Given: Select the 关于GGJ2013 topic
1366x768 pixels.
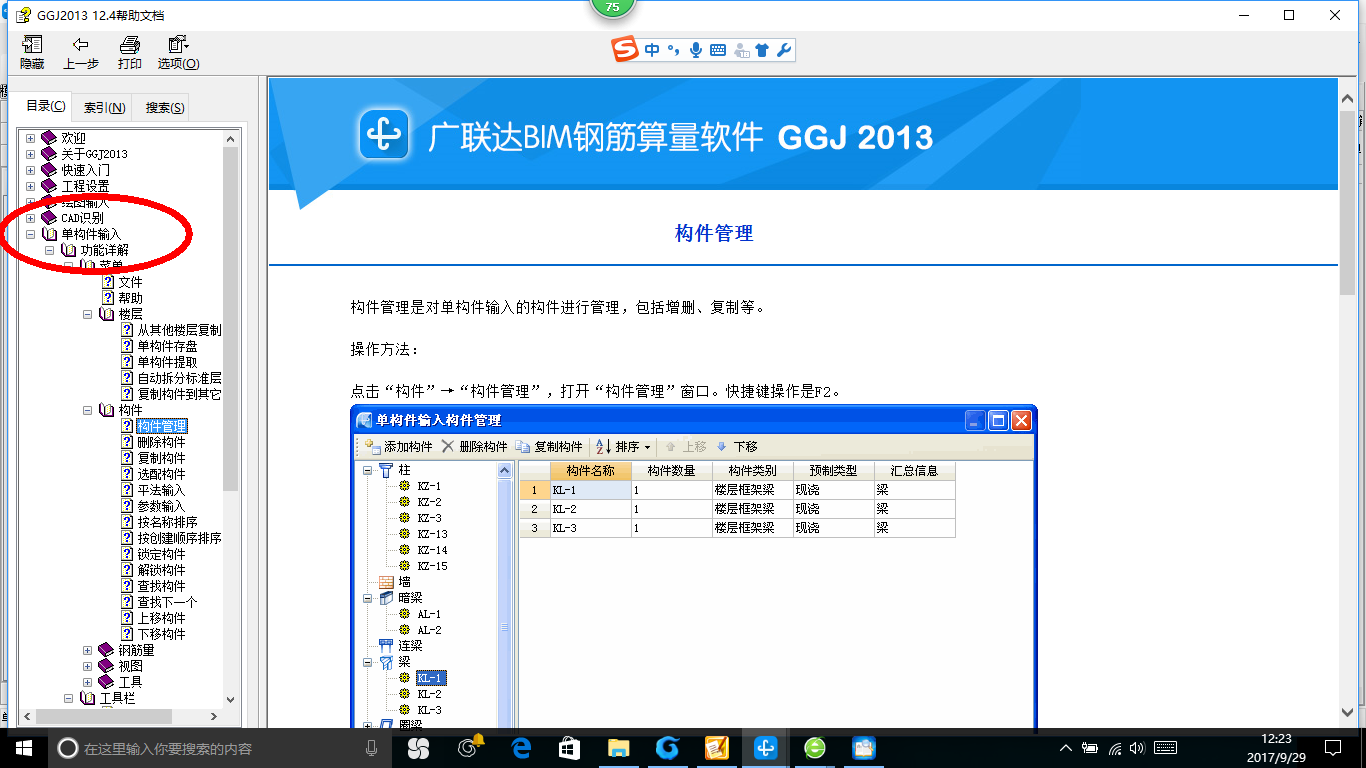Looking at the screenshot, I should click(94, 154).
